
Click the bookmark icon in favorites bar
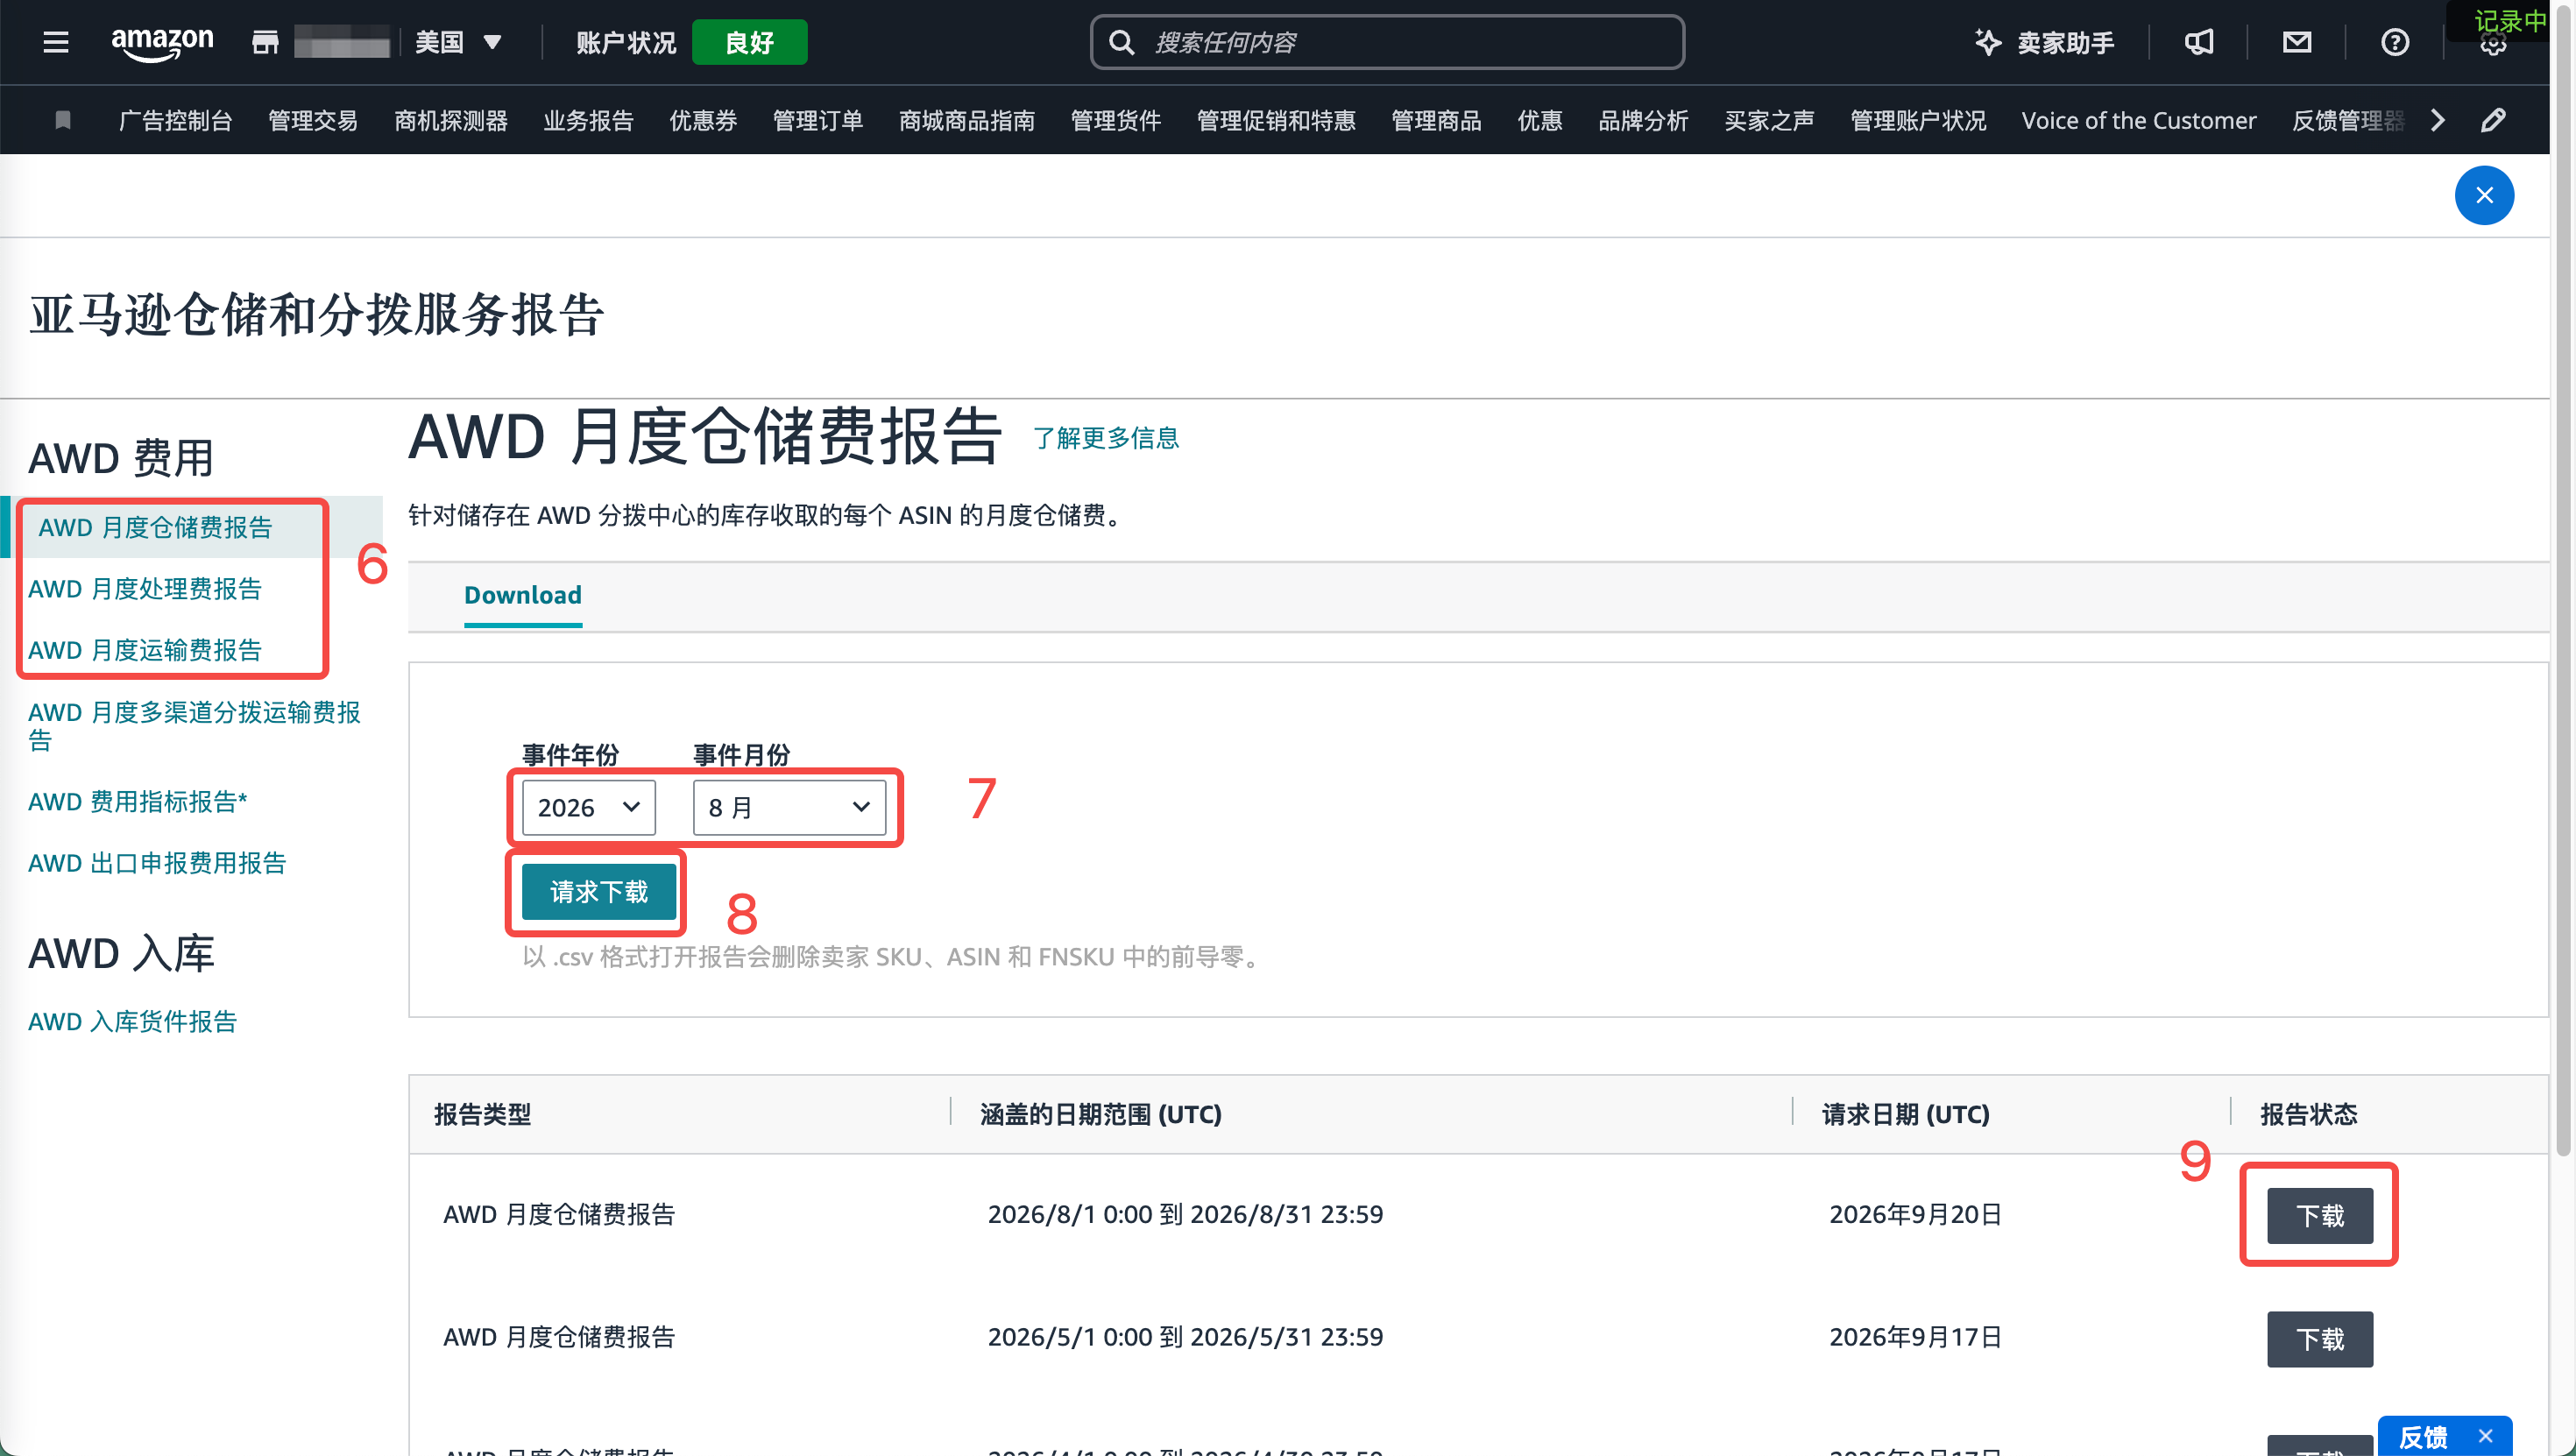coord(63,120)
